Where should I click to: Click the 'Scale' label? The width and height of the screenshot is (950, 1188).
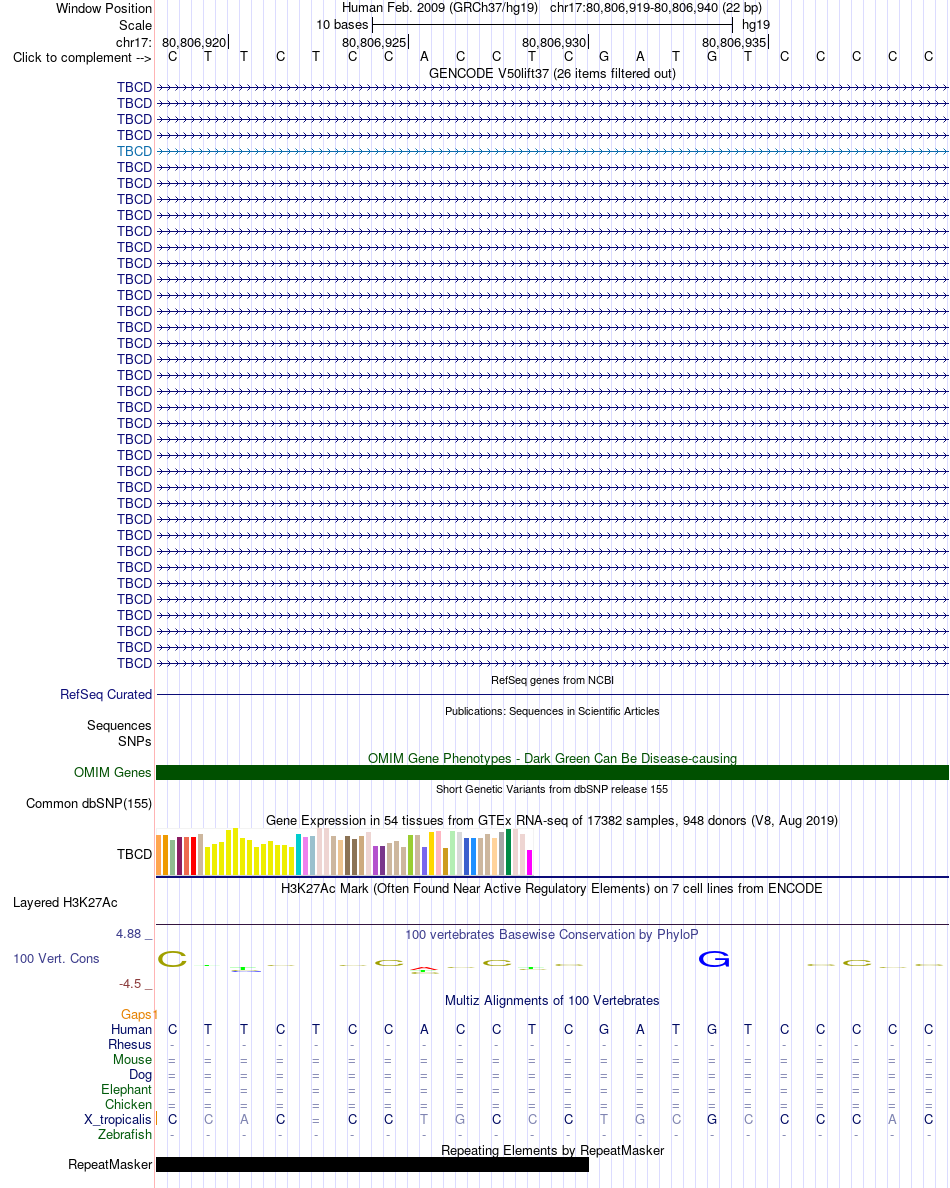coord(136,25)
